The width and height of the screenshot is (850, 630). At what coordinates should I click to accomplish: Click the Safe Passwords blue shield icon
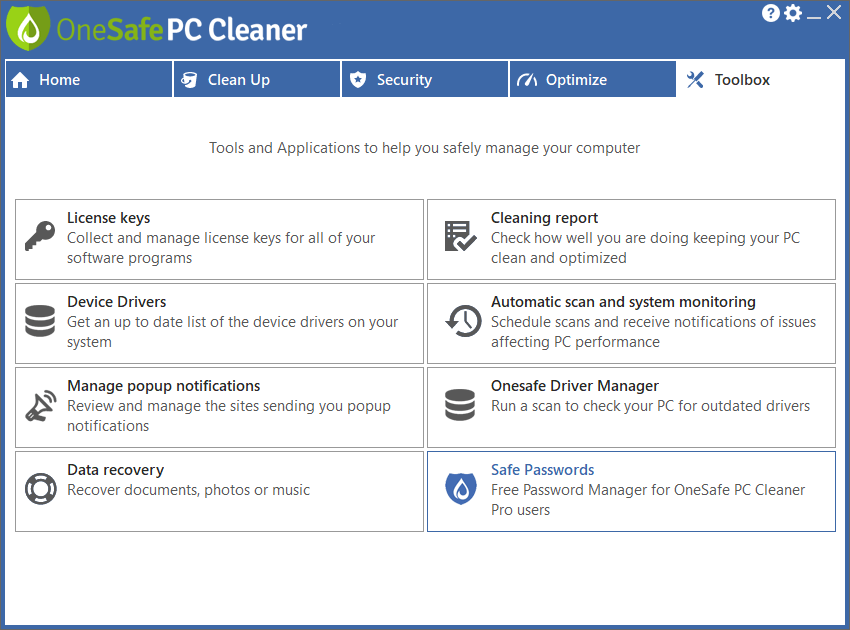(x=461, y=488)
